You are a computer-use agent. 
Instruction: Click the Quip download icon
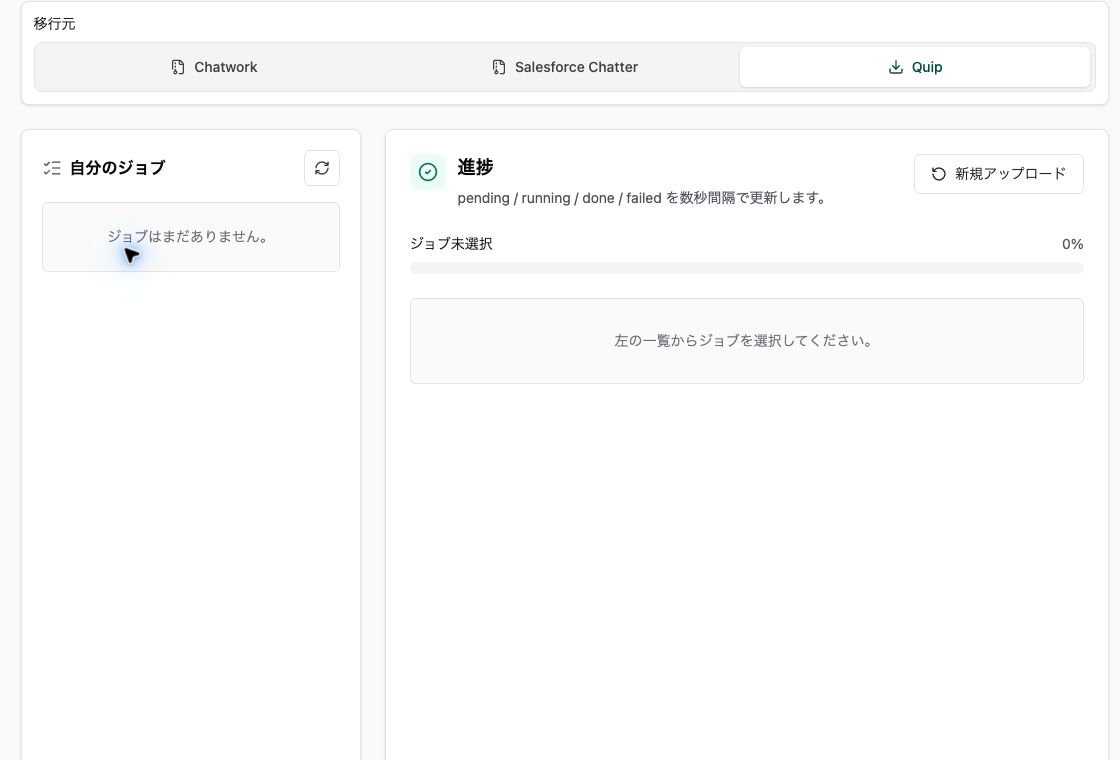pos(895,67)
